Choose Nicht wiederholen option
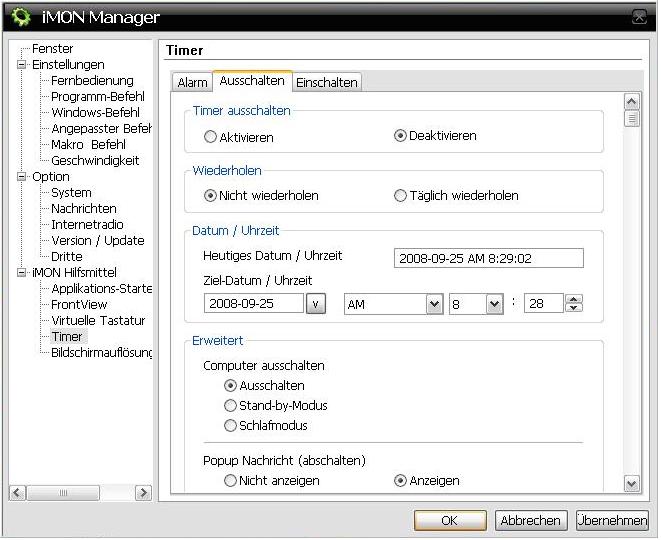The width and height of the screenshot is (661, 540). point(210,196)
